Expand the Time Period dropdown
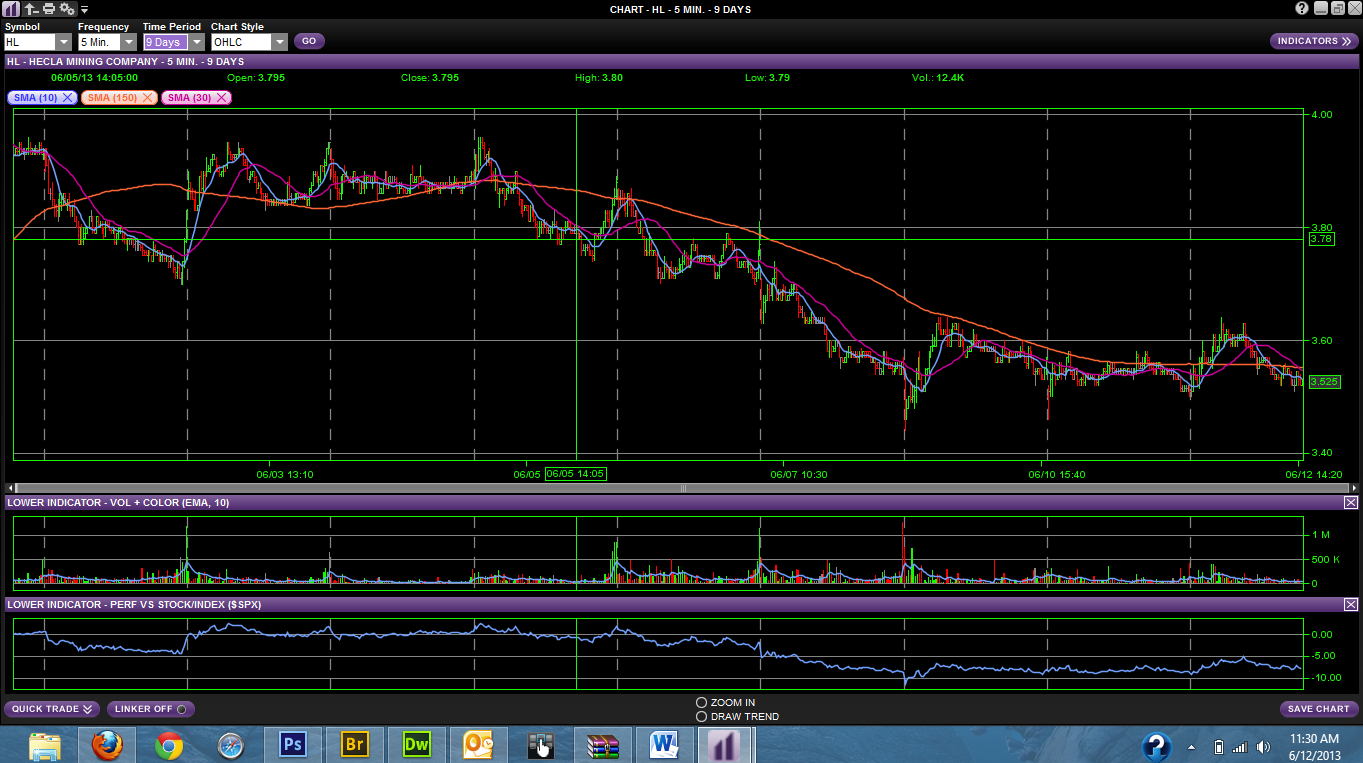This screenshot has width=1363, height=763. coord(196,42)
